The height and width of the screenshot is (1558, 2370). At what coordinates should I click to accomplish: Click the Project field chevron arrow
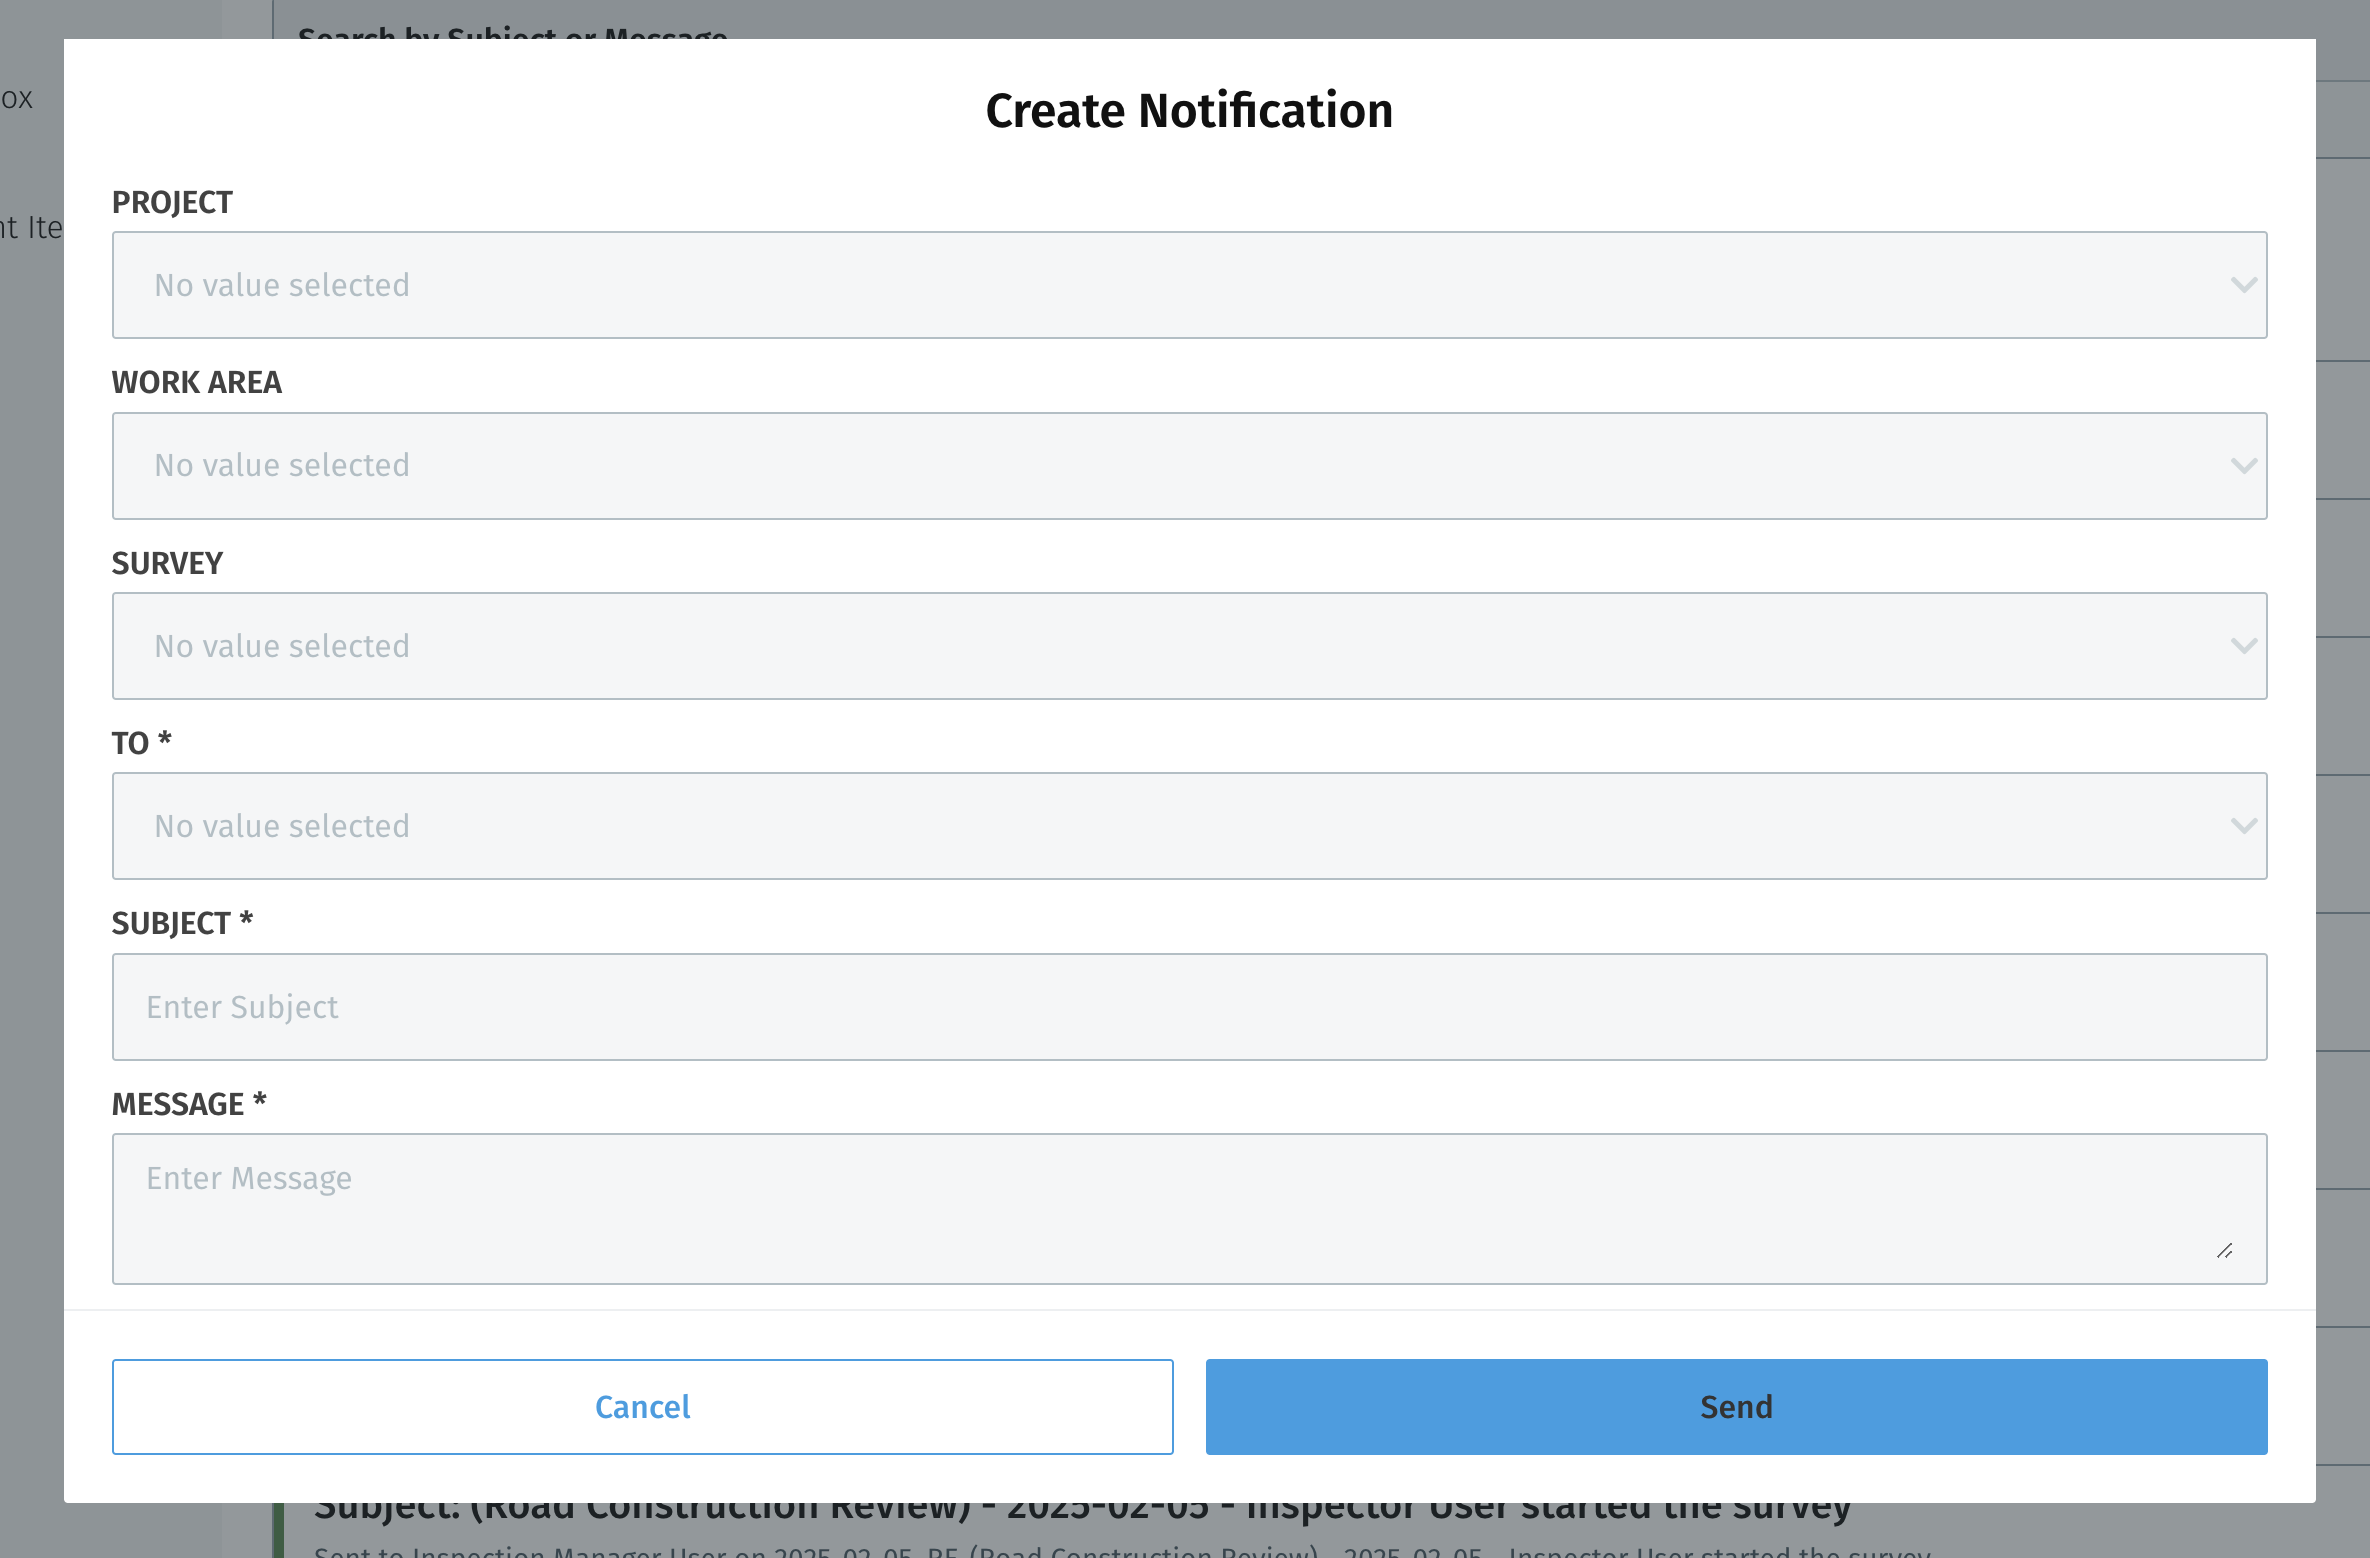(x=2244, y=286)
